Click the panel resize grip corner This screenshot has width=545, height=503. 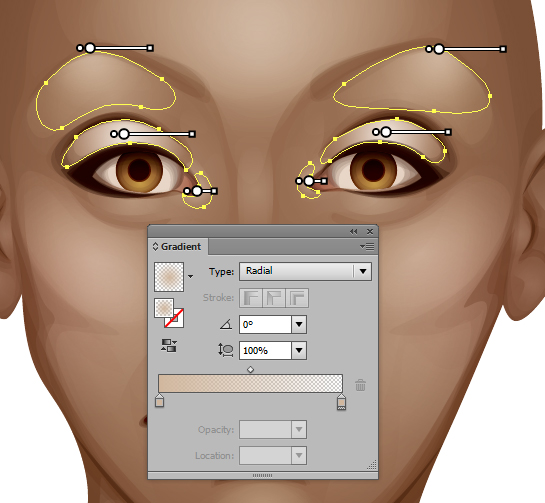[x=372, y=465]
